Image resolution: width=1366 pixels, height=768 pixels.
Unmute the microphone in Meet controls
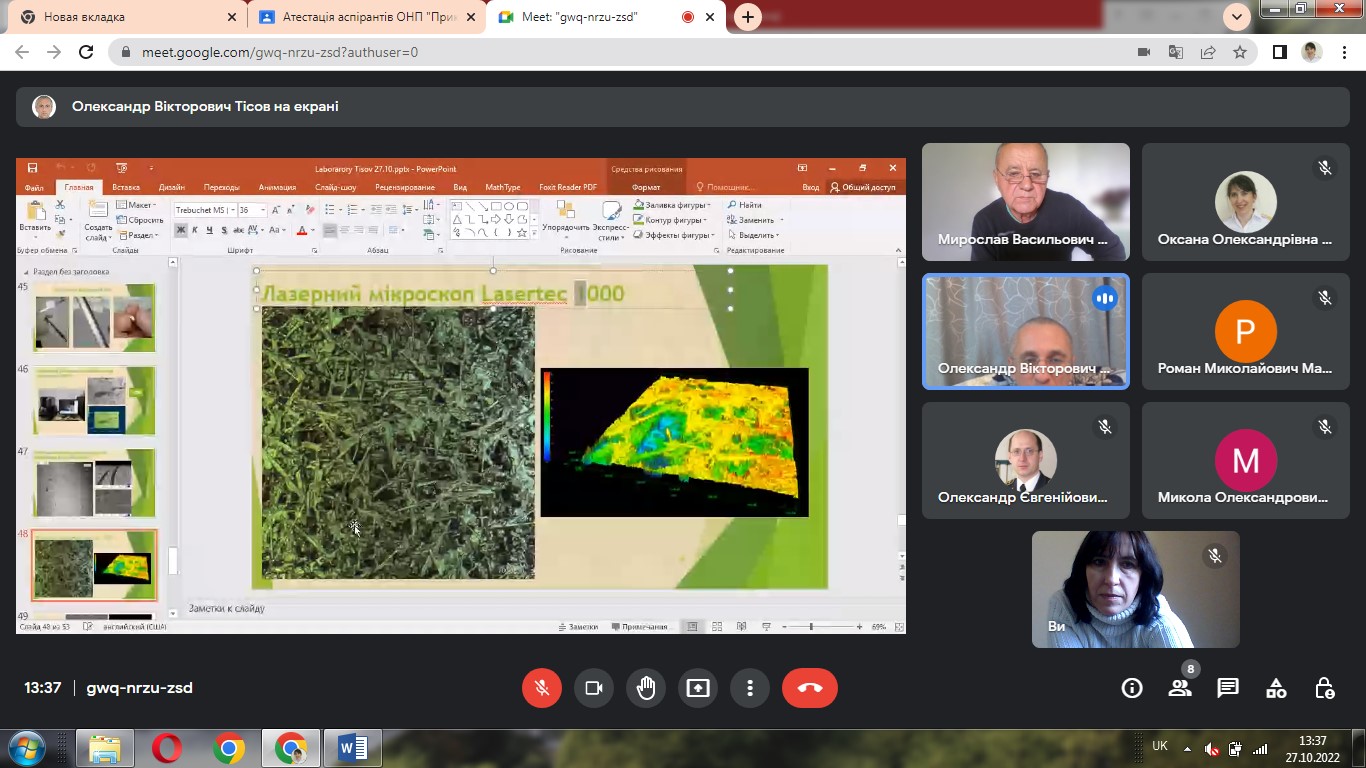pyautogui.click(x=542, y=688)
